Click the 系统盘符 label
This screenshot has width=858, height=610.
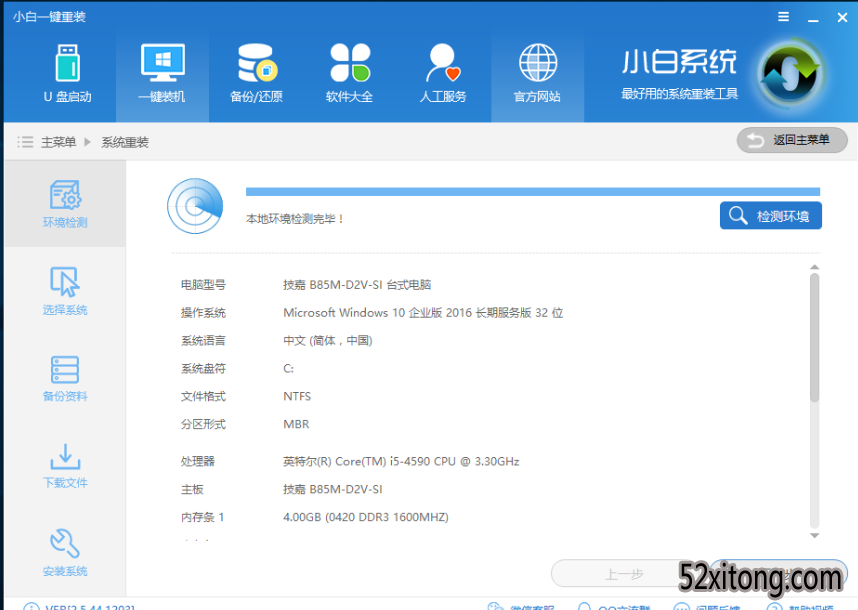pos(203,368)
